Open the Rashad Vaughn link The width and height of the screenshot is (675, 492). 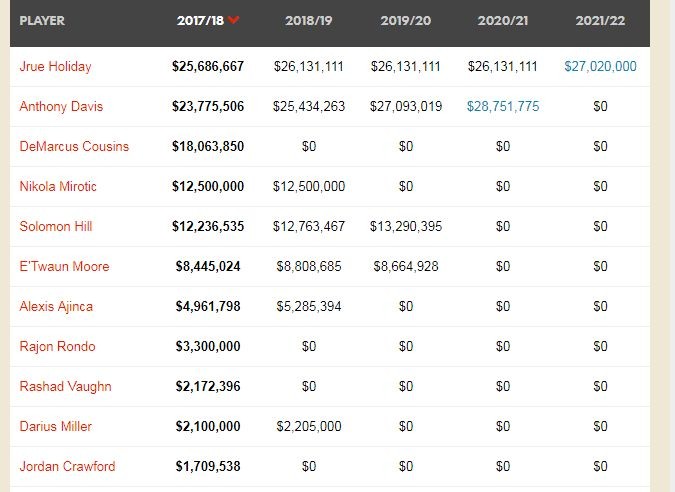[x=65, y=386]
